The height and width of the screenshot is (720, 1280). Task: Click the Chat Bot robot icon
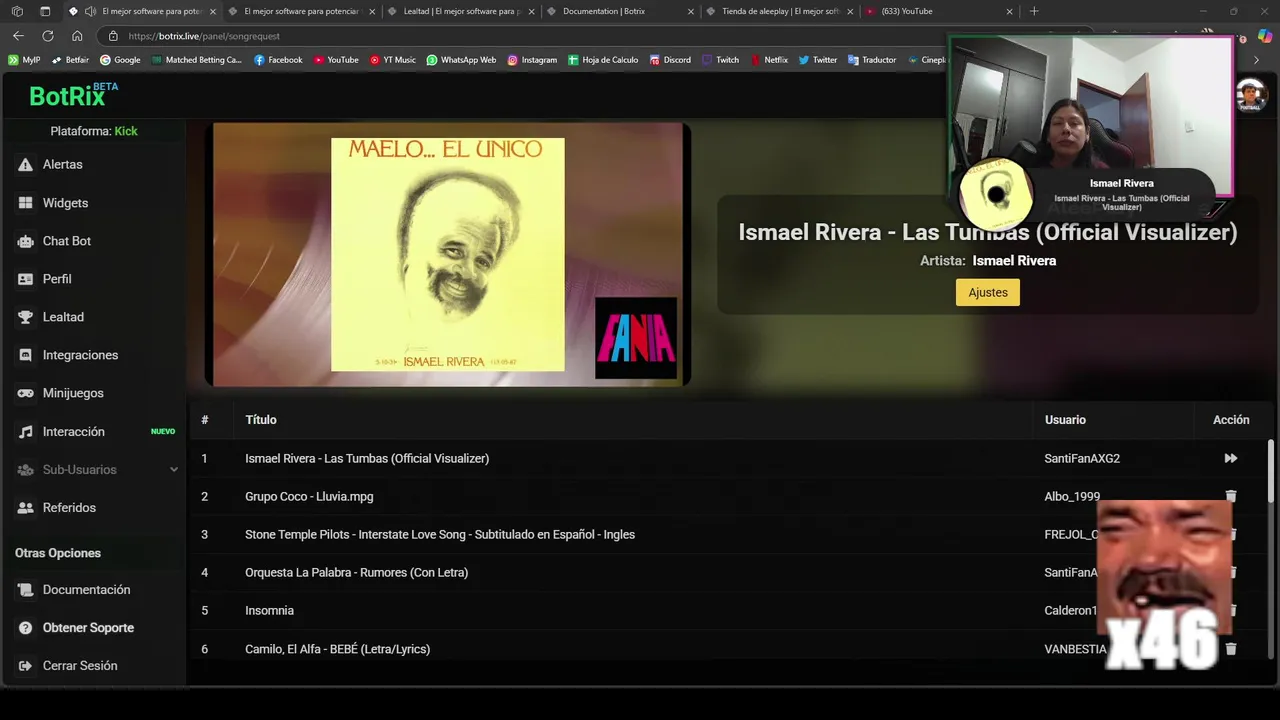pos(25,241)
